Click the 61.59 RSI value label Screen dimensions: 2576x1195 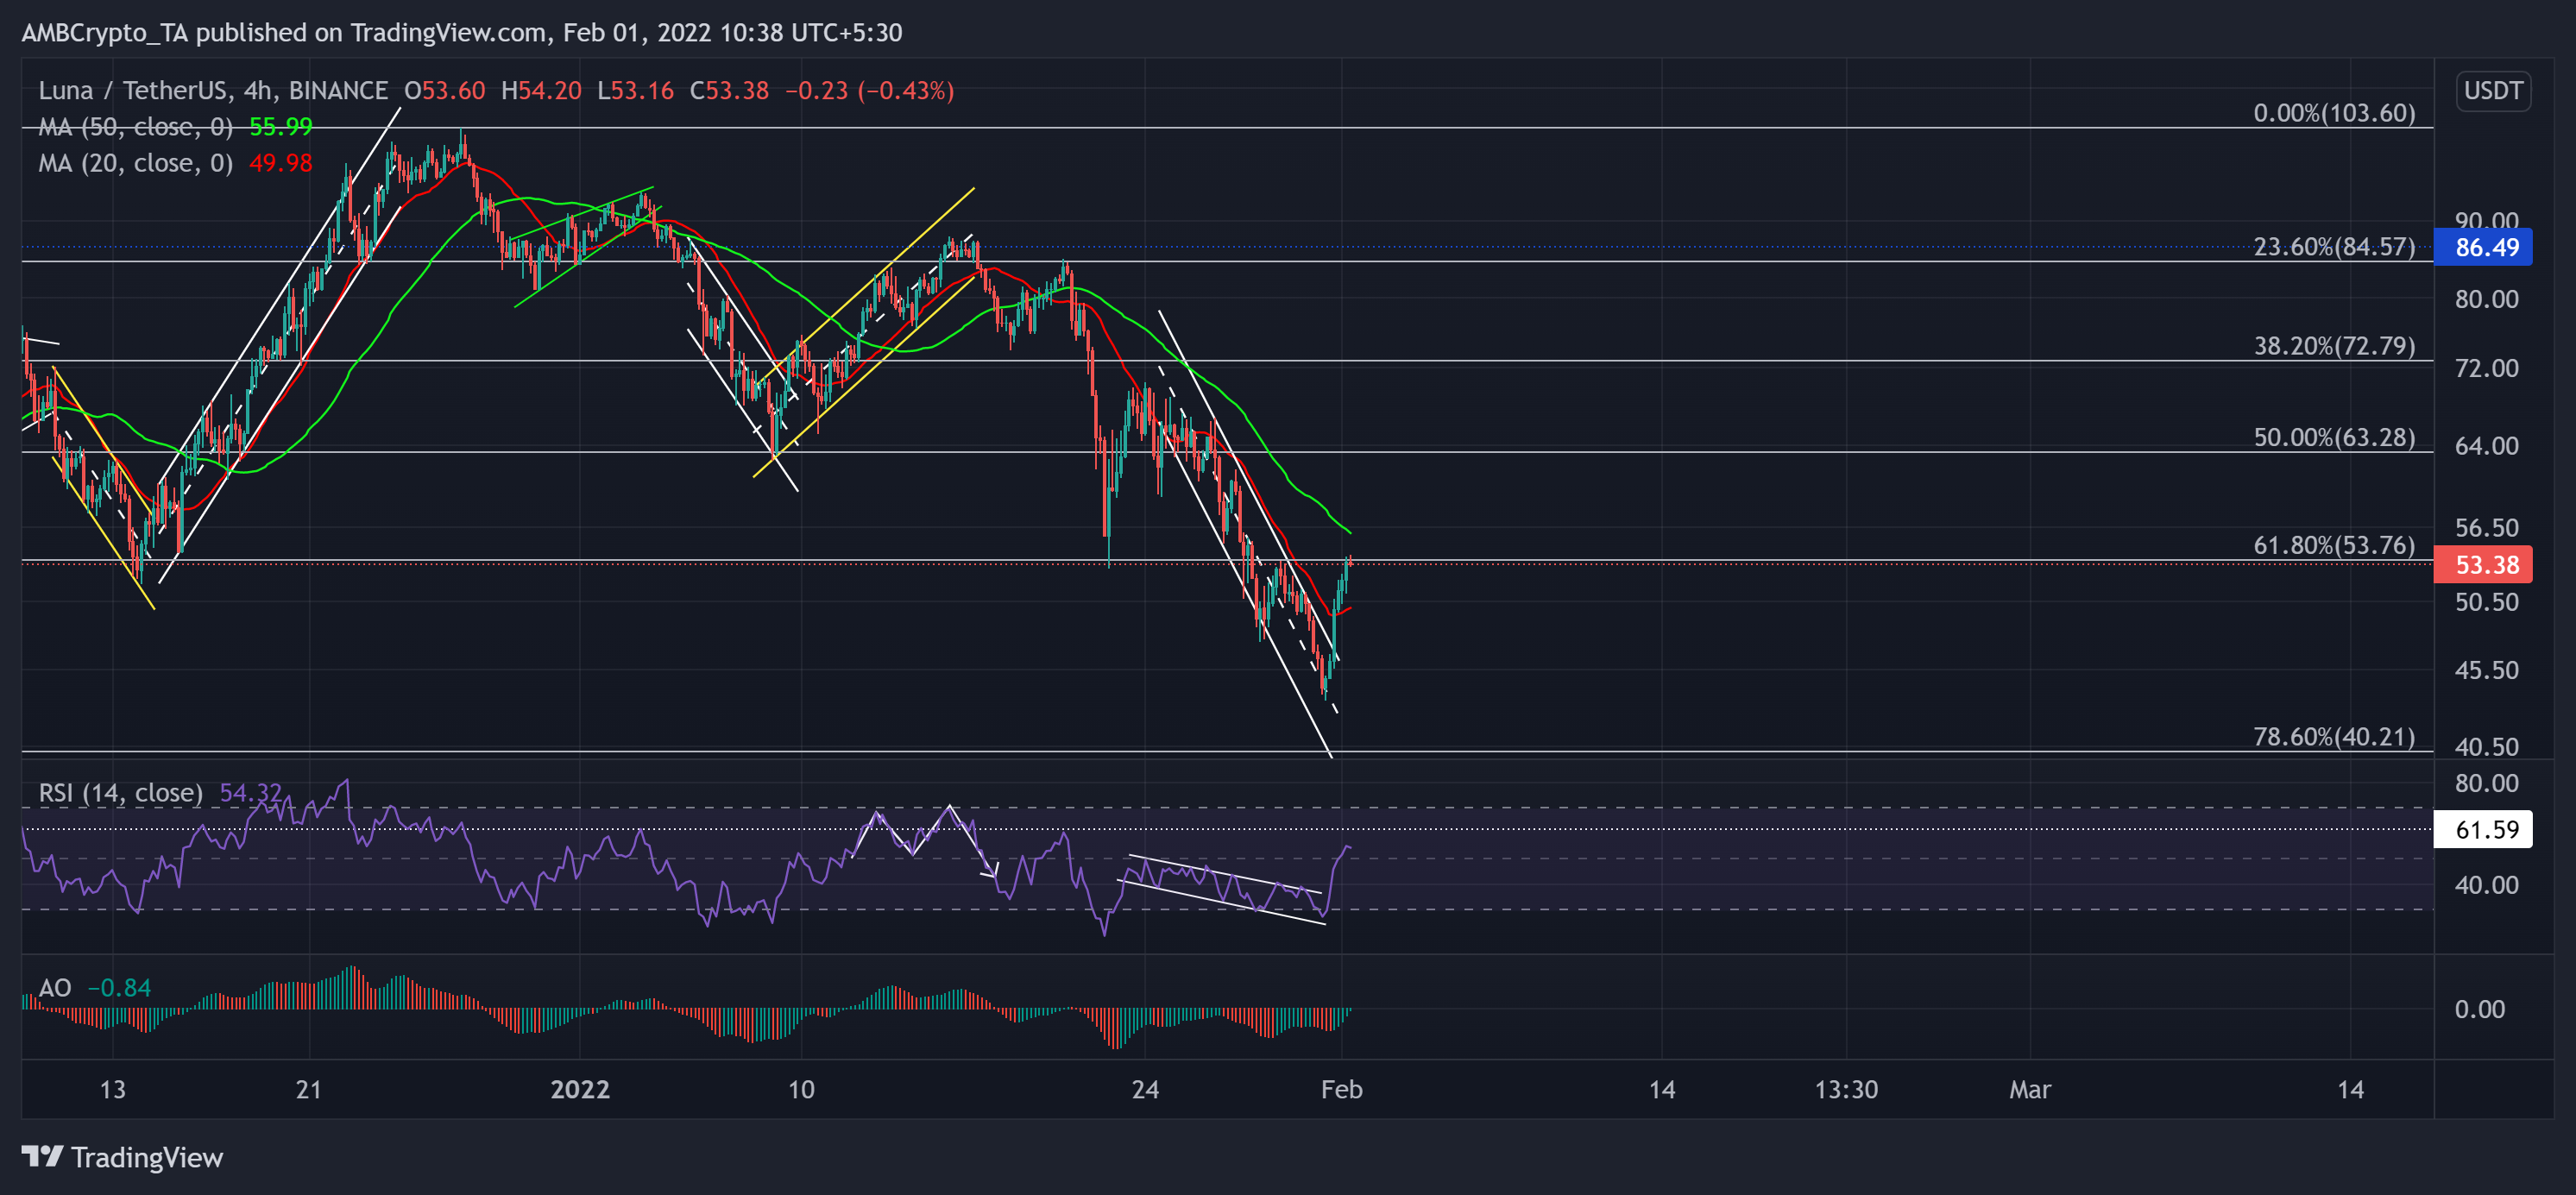coord(2483,829)
